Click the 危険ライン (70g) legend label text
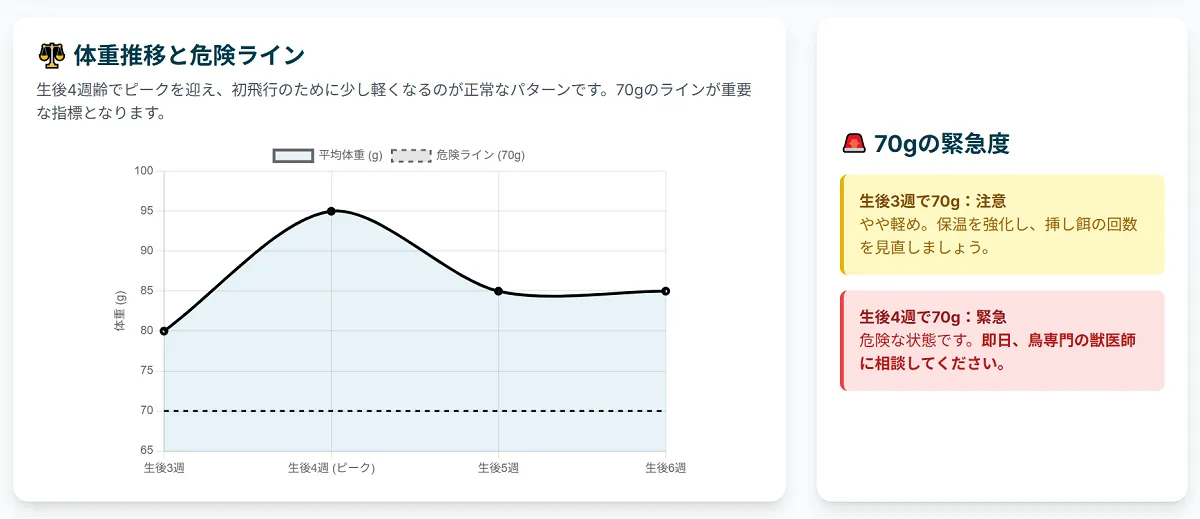Screen dimensions: 1200x519 (481, 155)
